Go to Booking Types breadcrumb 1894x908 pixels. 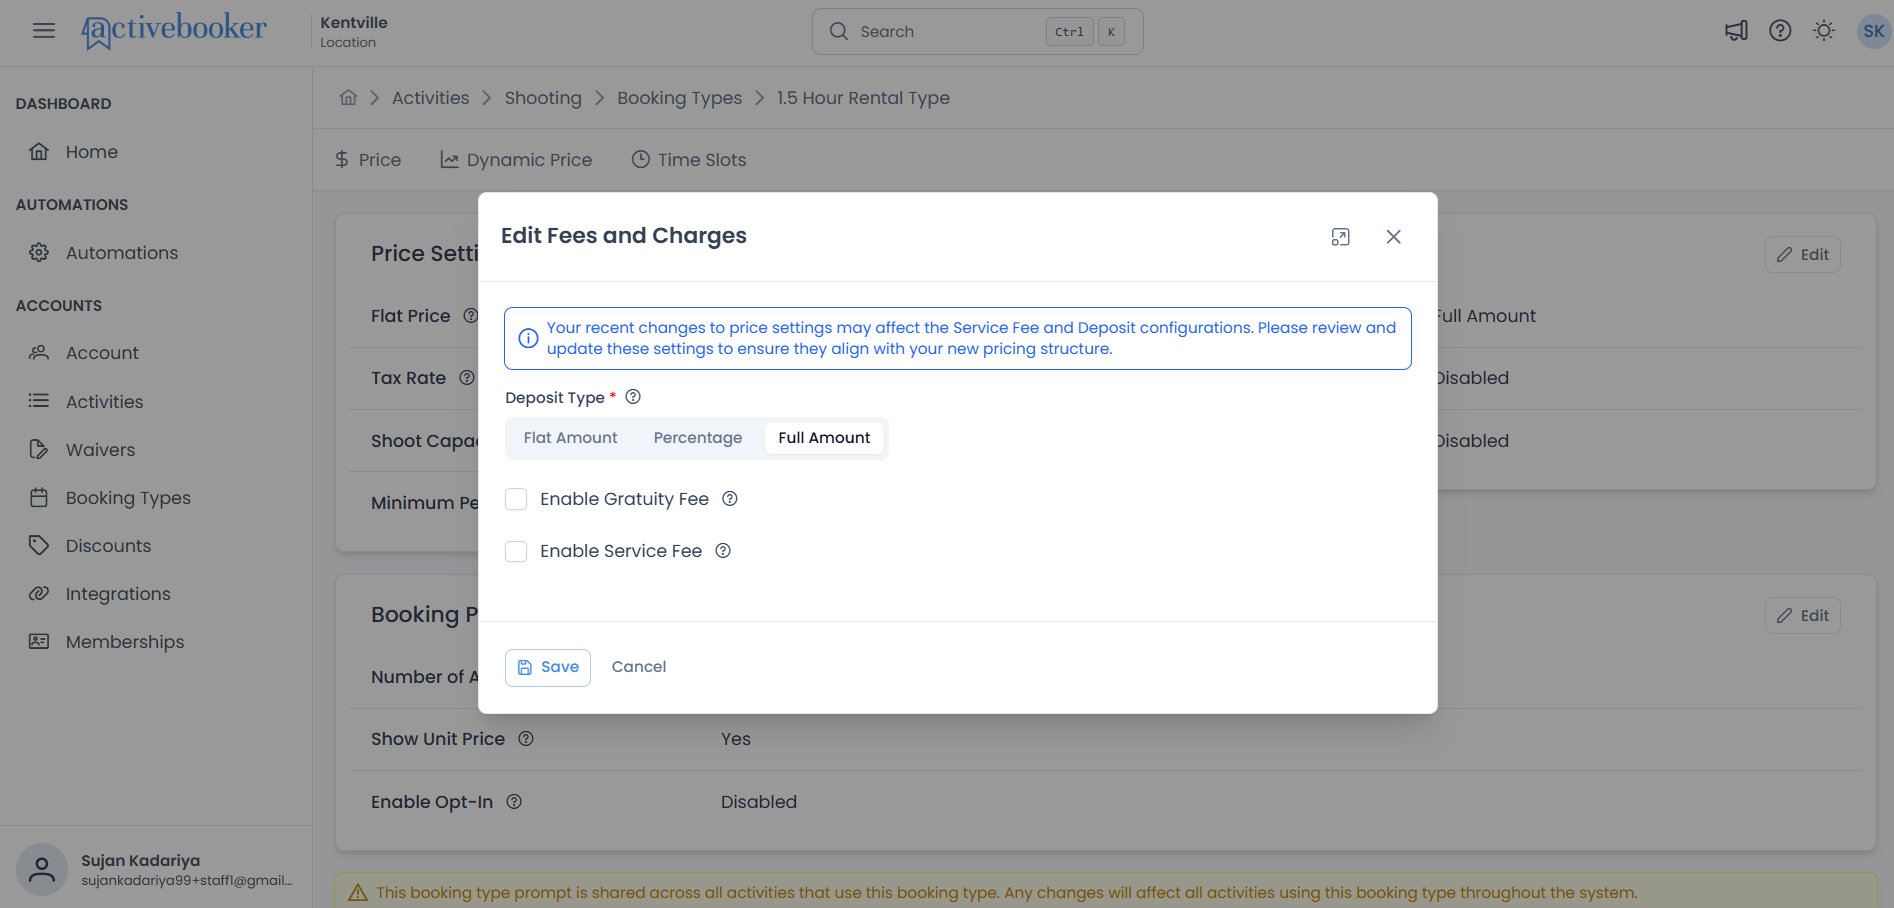[680, 98]
